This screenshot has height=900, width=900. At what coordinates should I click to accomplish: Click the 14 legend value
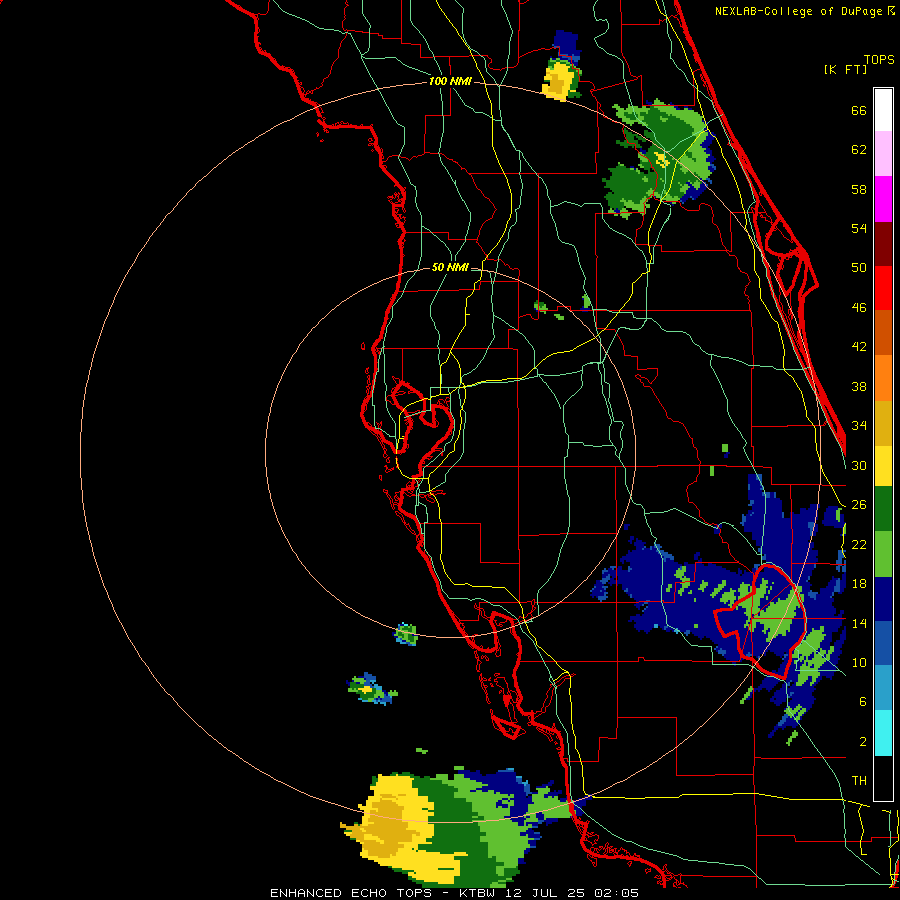click(859, 623)
